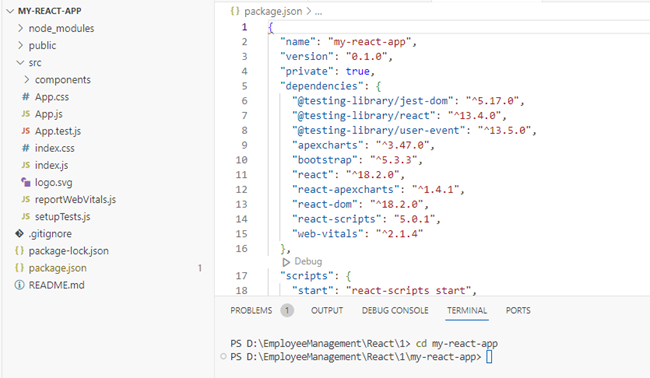650x378 pixels.
Task: Open the DEBUG CONSOLE tab
Action: 395,310
